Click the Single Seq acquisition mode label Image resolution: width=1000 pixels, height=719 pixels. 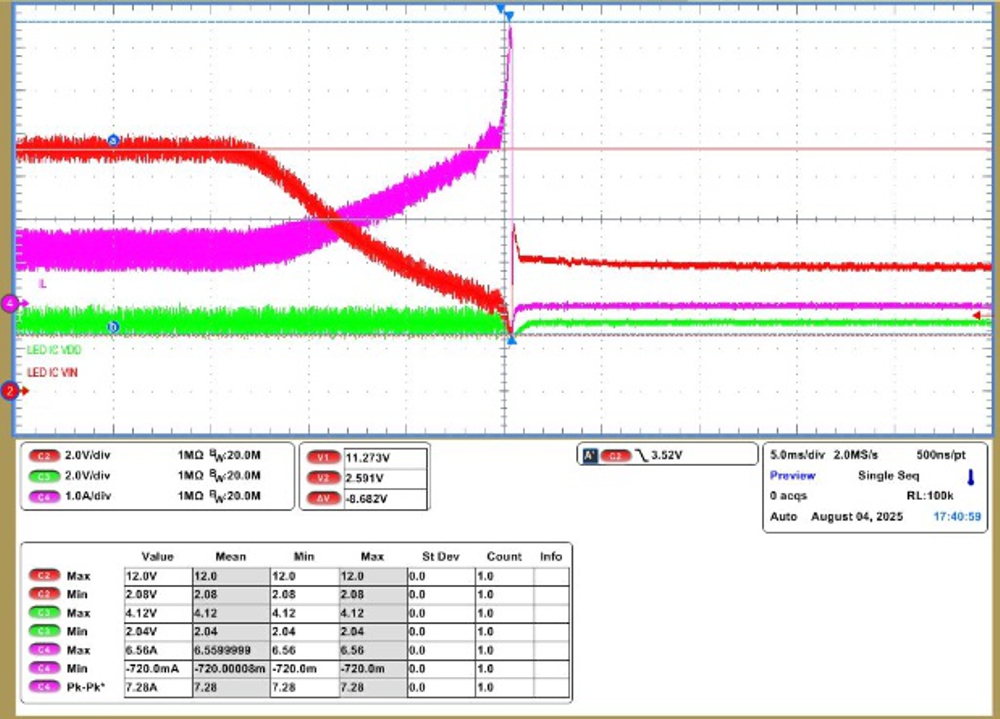(889, 476)
